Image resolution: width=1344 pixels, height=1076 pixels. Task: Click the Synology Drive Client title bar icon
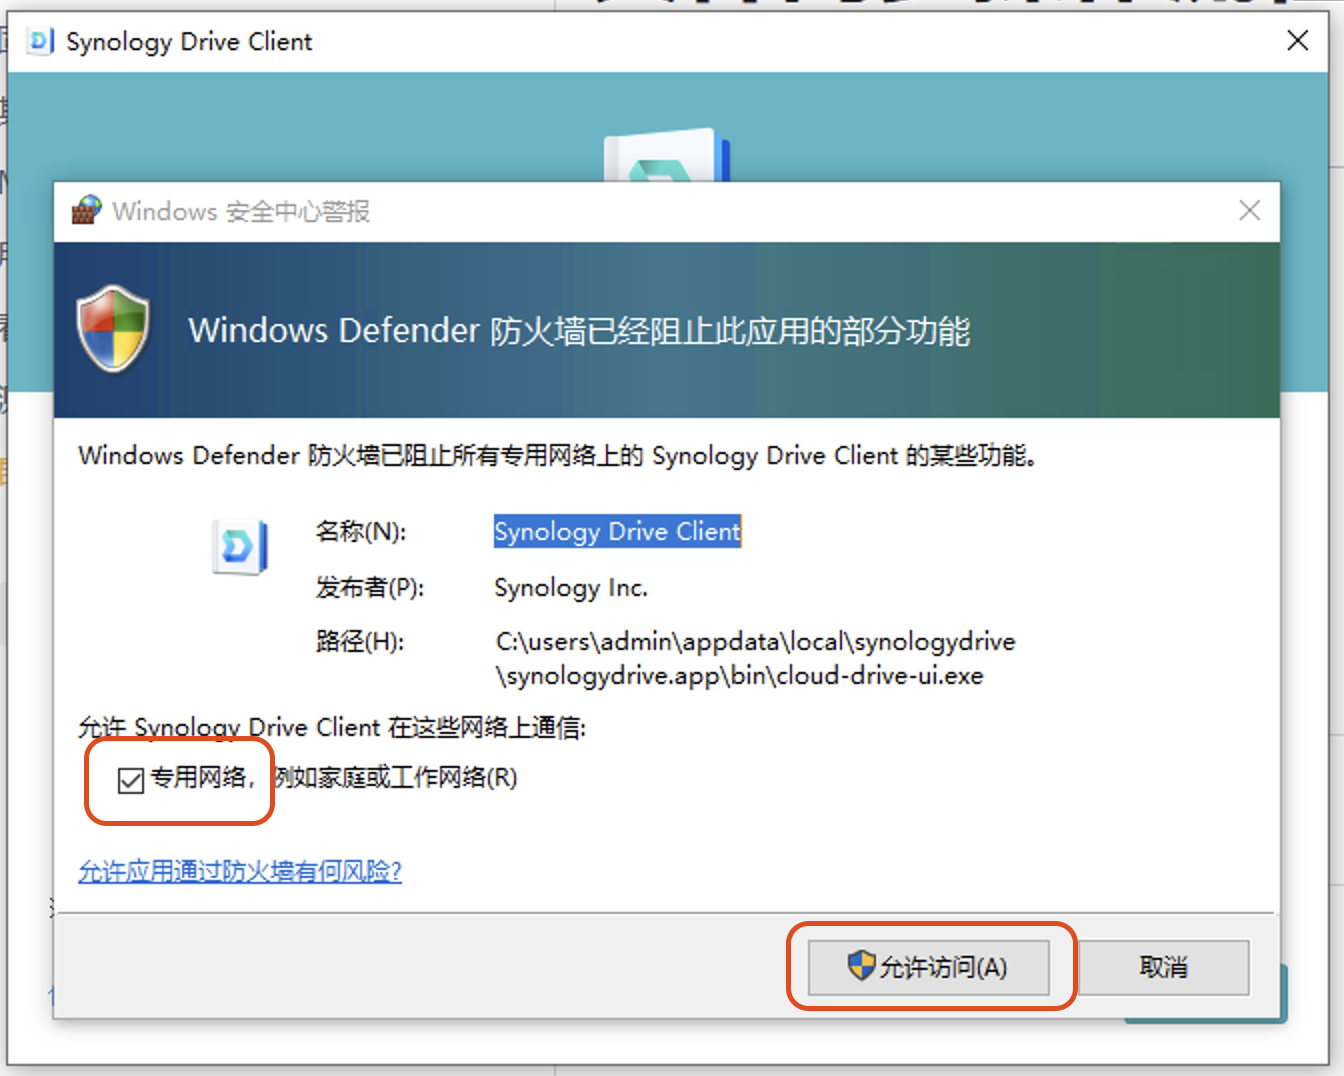coord(41,41)
